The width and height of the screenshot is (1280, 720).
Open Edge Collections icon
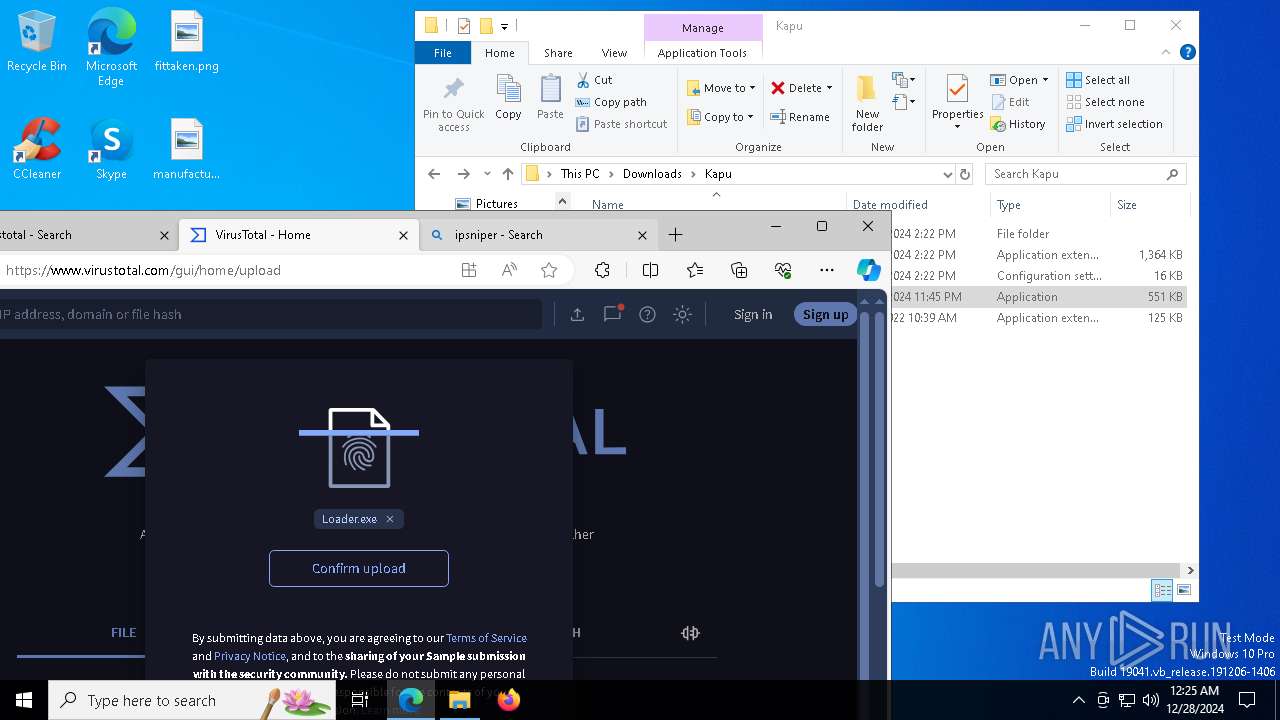(x=739, y=270)
